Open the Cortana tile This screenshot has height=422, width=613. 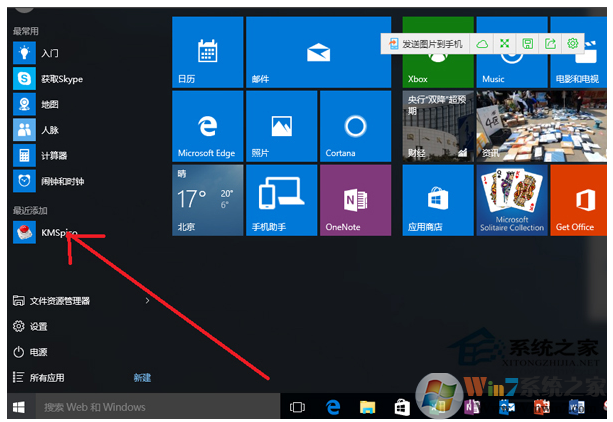(355, 126)
